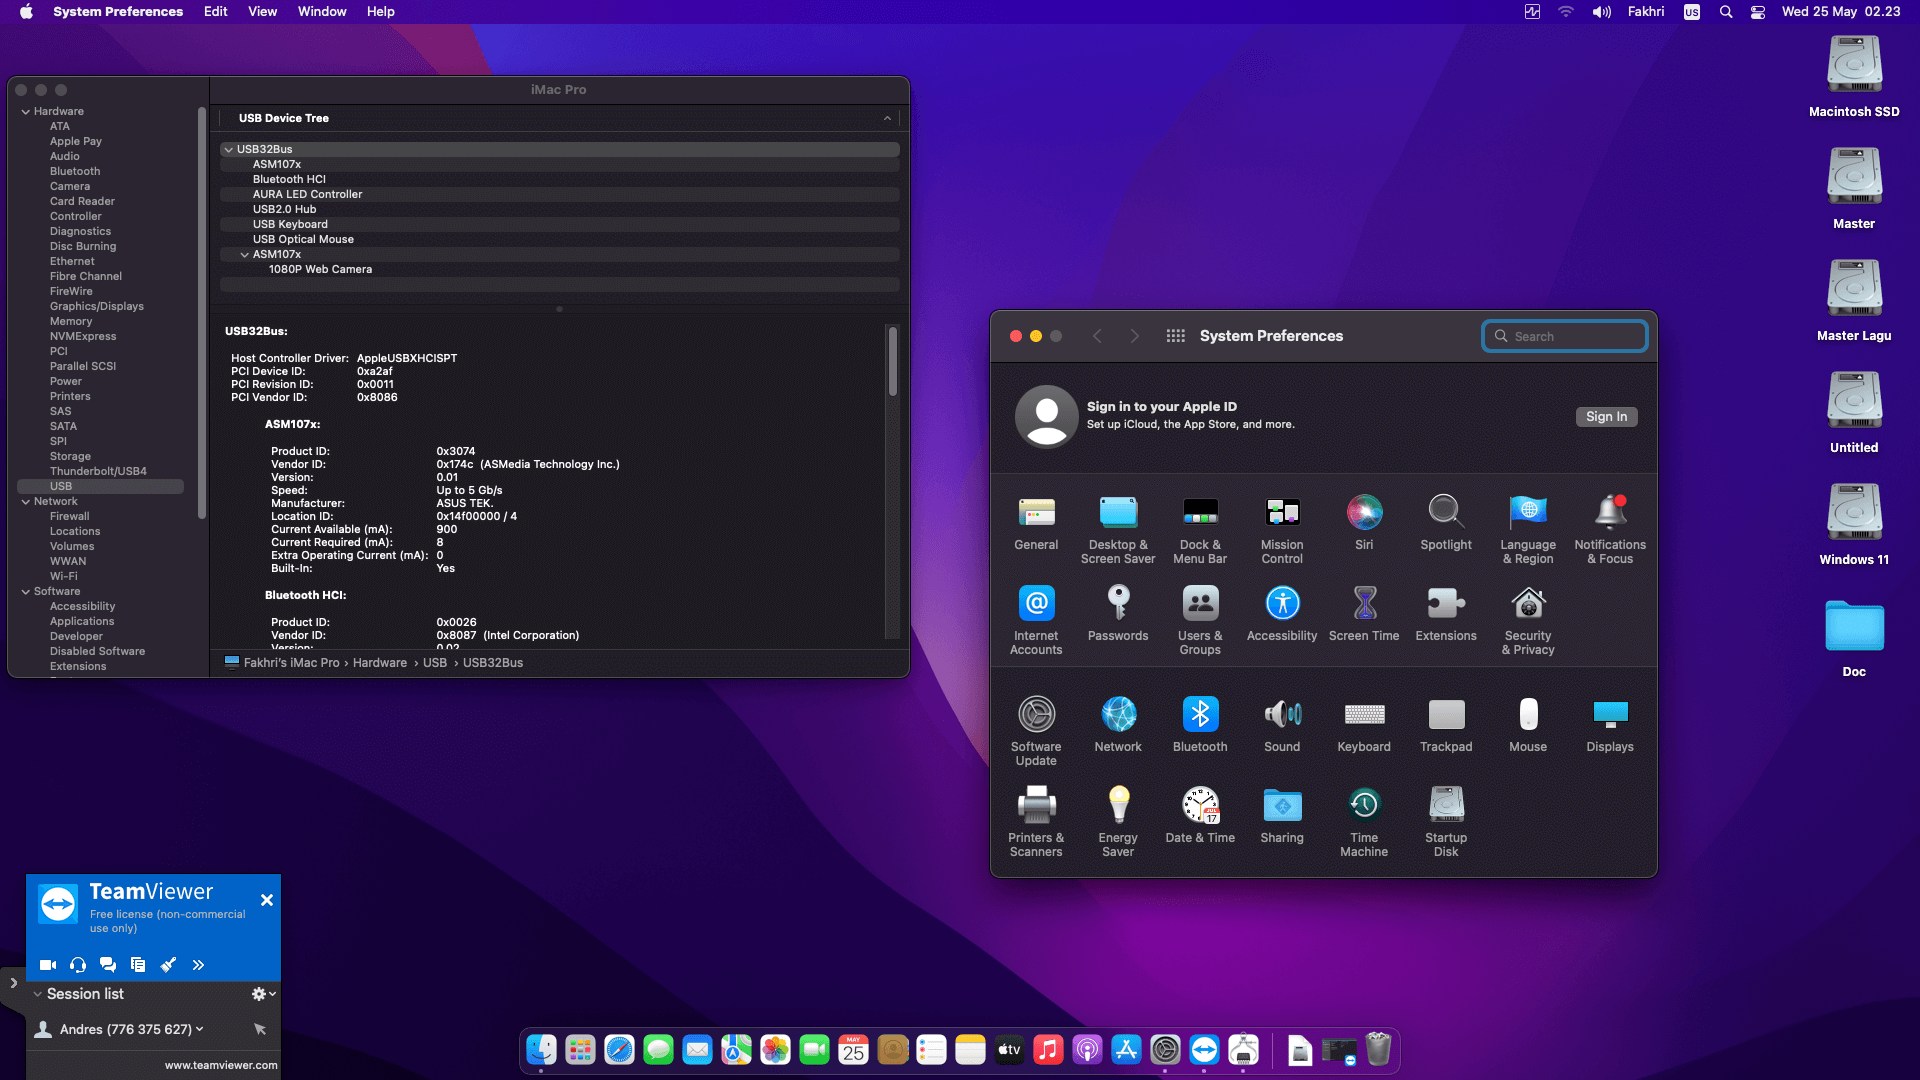1920x1080 pixels.
Task: Open Screen Time preferences
Action: point(1364,615)
